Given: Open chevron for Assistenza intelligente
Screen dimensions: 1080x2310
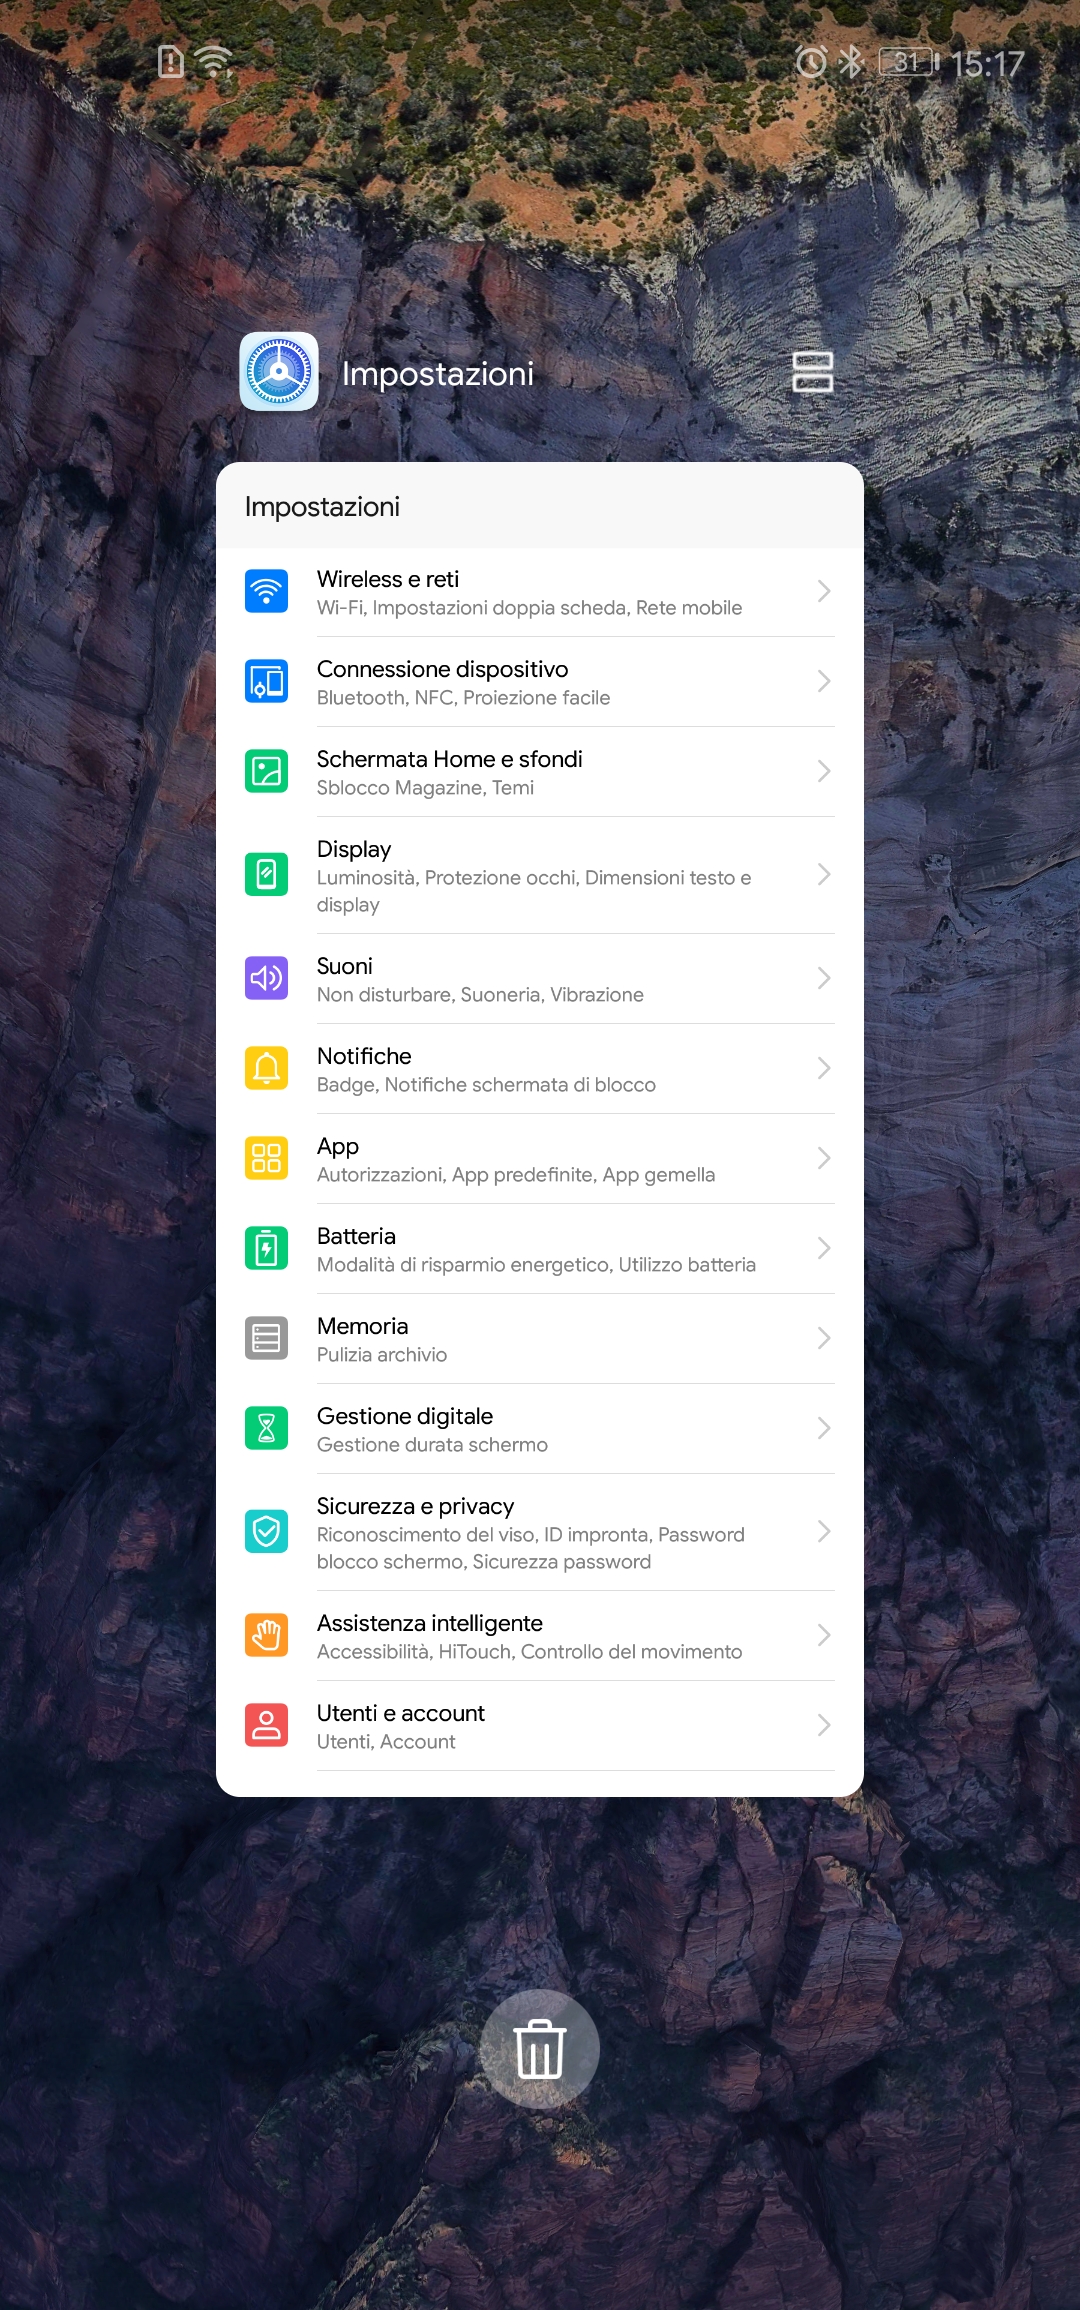Looking at the screenshot, I should coord(824,1635).
